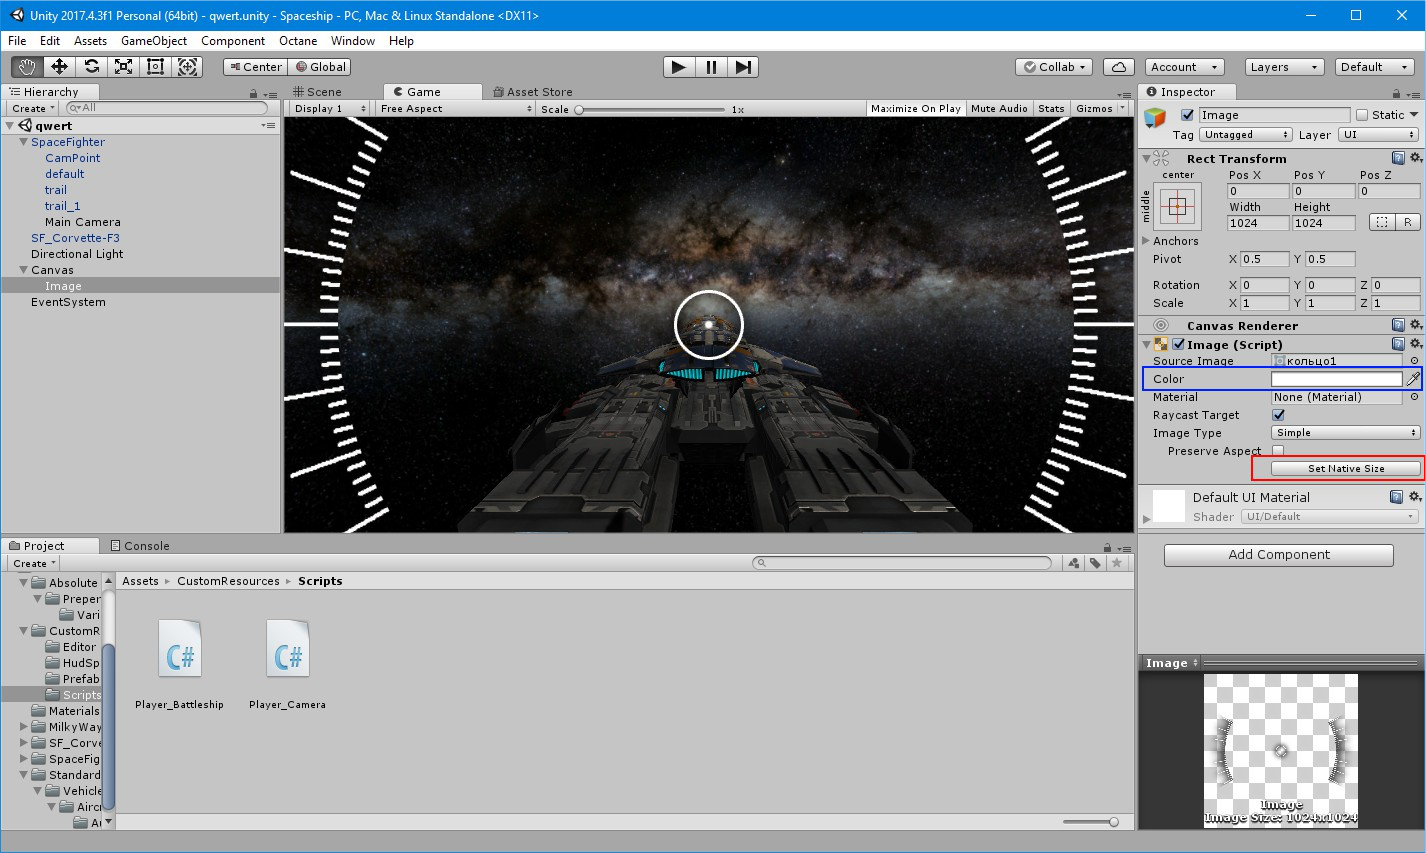The image size is (1426, 853).
Task: Toggle Maximize On Play
Action: (x=915, y=109)
